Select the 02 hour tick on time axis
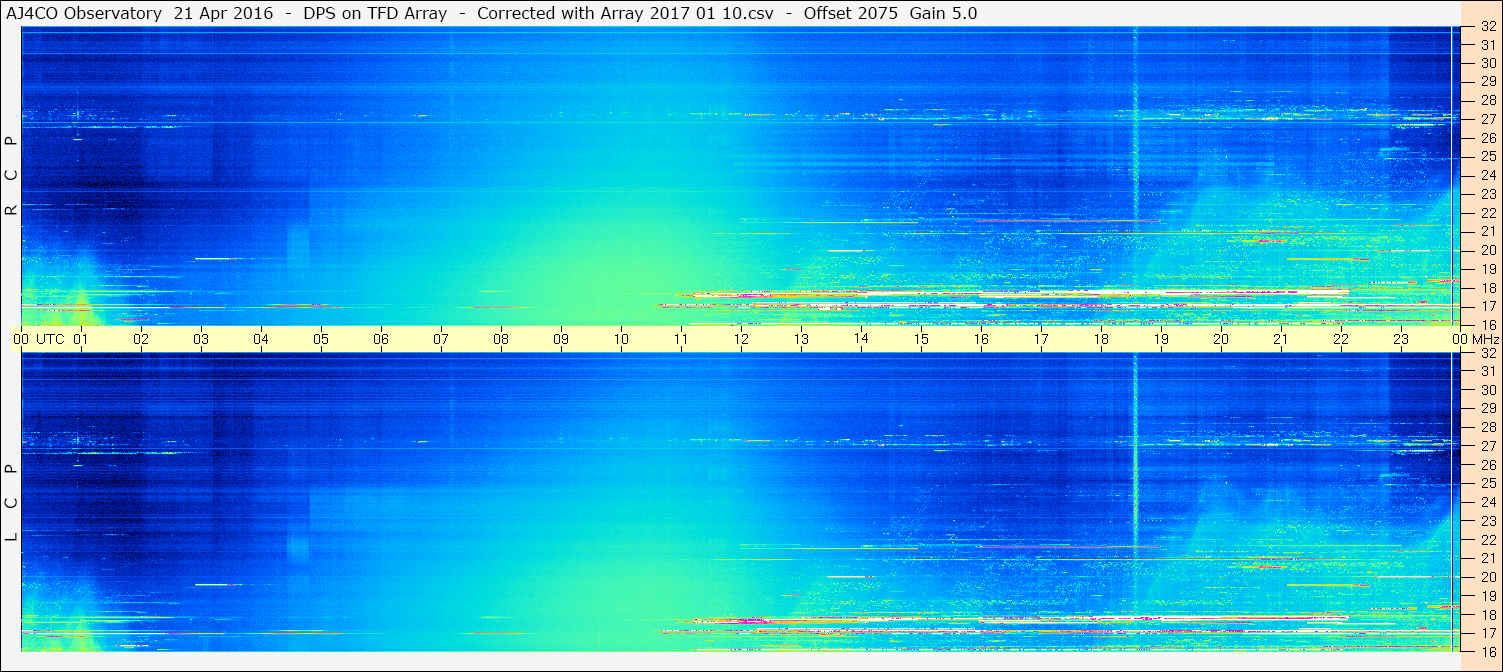The width and height of the screenshot is (1503, 672). [141, 339]
